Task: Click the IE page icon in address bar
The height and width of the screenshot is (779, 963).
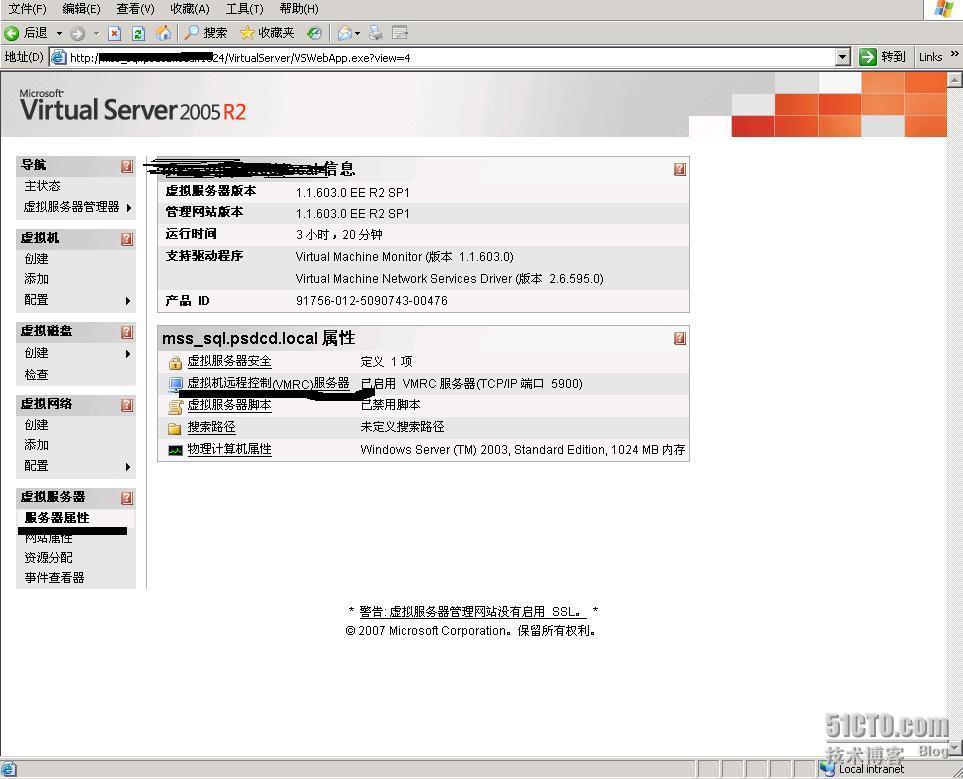Action: pos(58,57)
